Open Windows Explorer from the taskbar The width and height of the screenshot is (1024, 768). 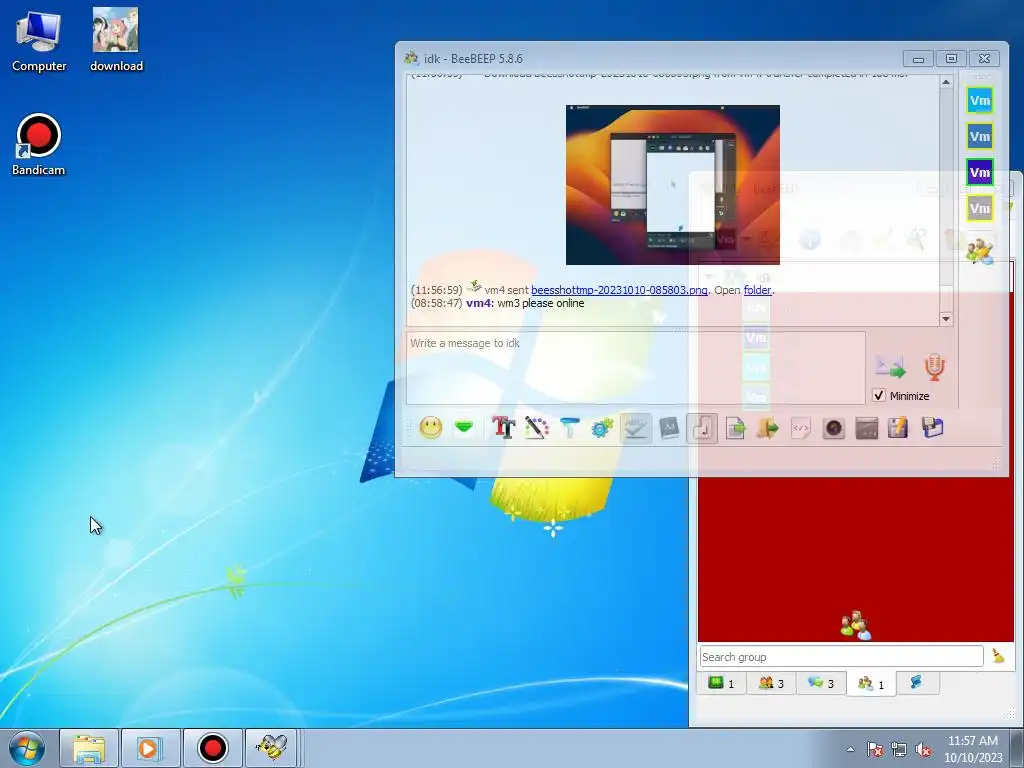89,748
